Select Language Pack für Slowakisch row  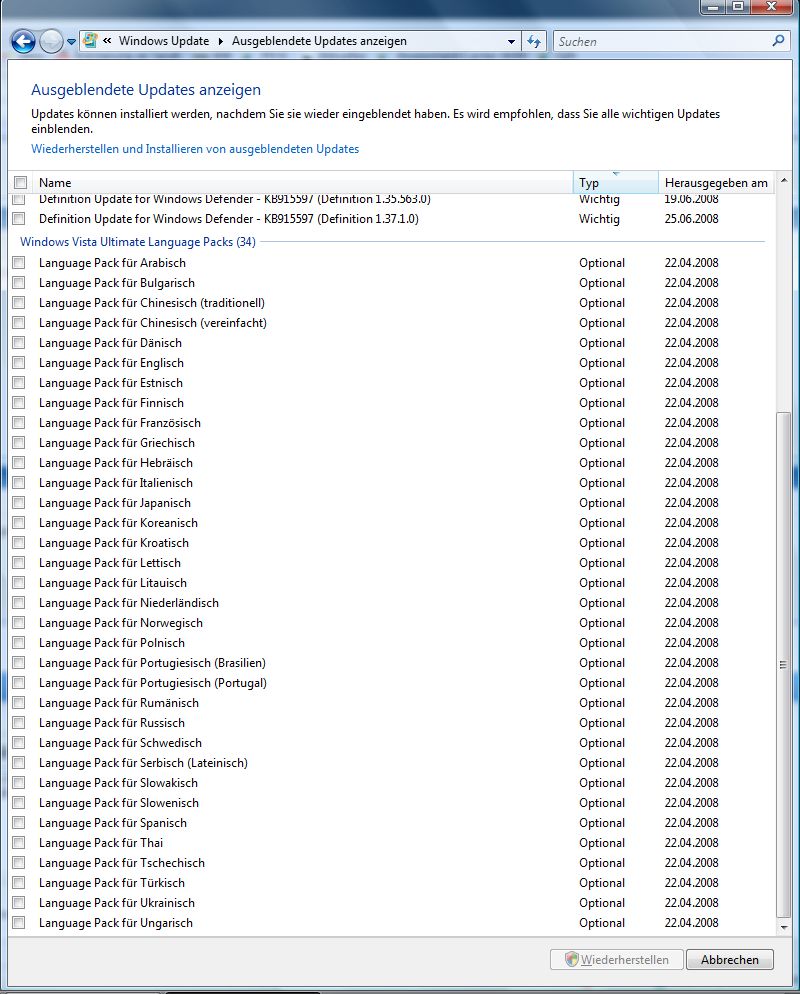pos(392,783)
